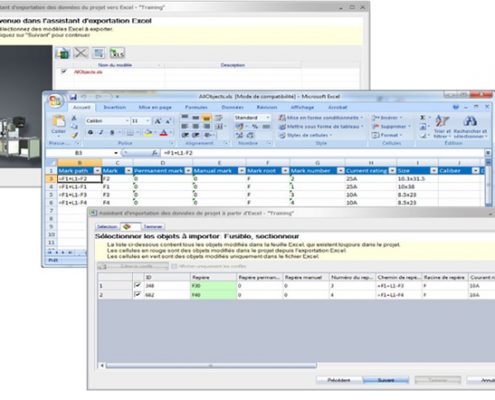Open the Calibri font name dropdown

point(127,121)
